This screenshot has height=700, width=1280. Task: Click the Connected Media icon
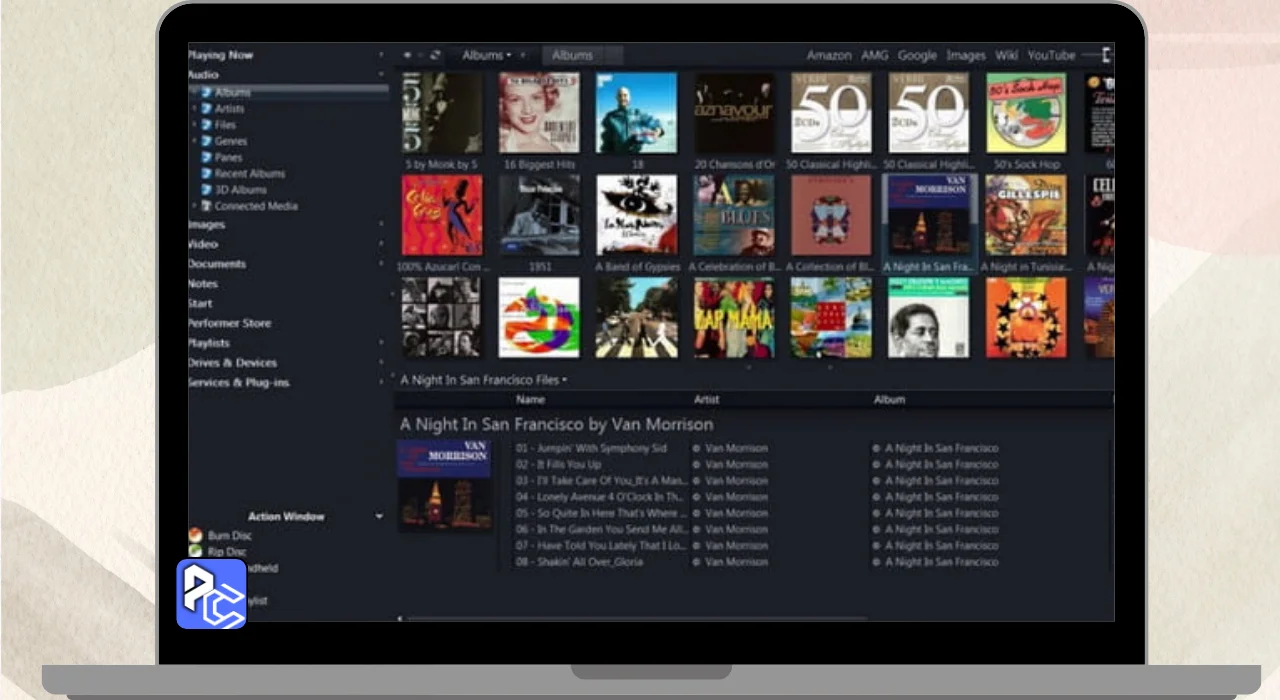207,206
